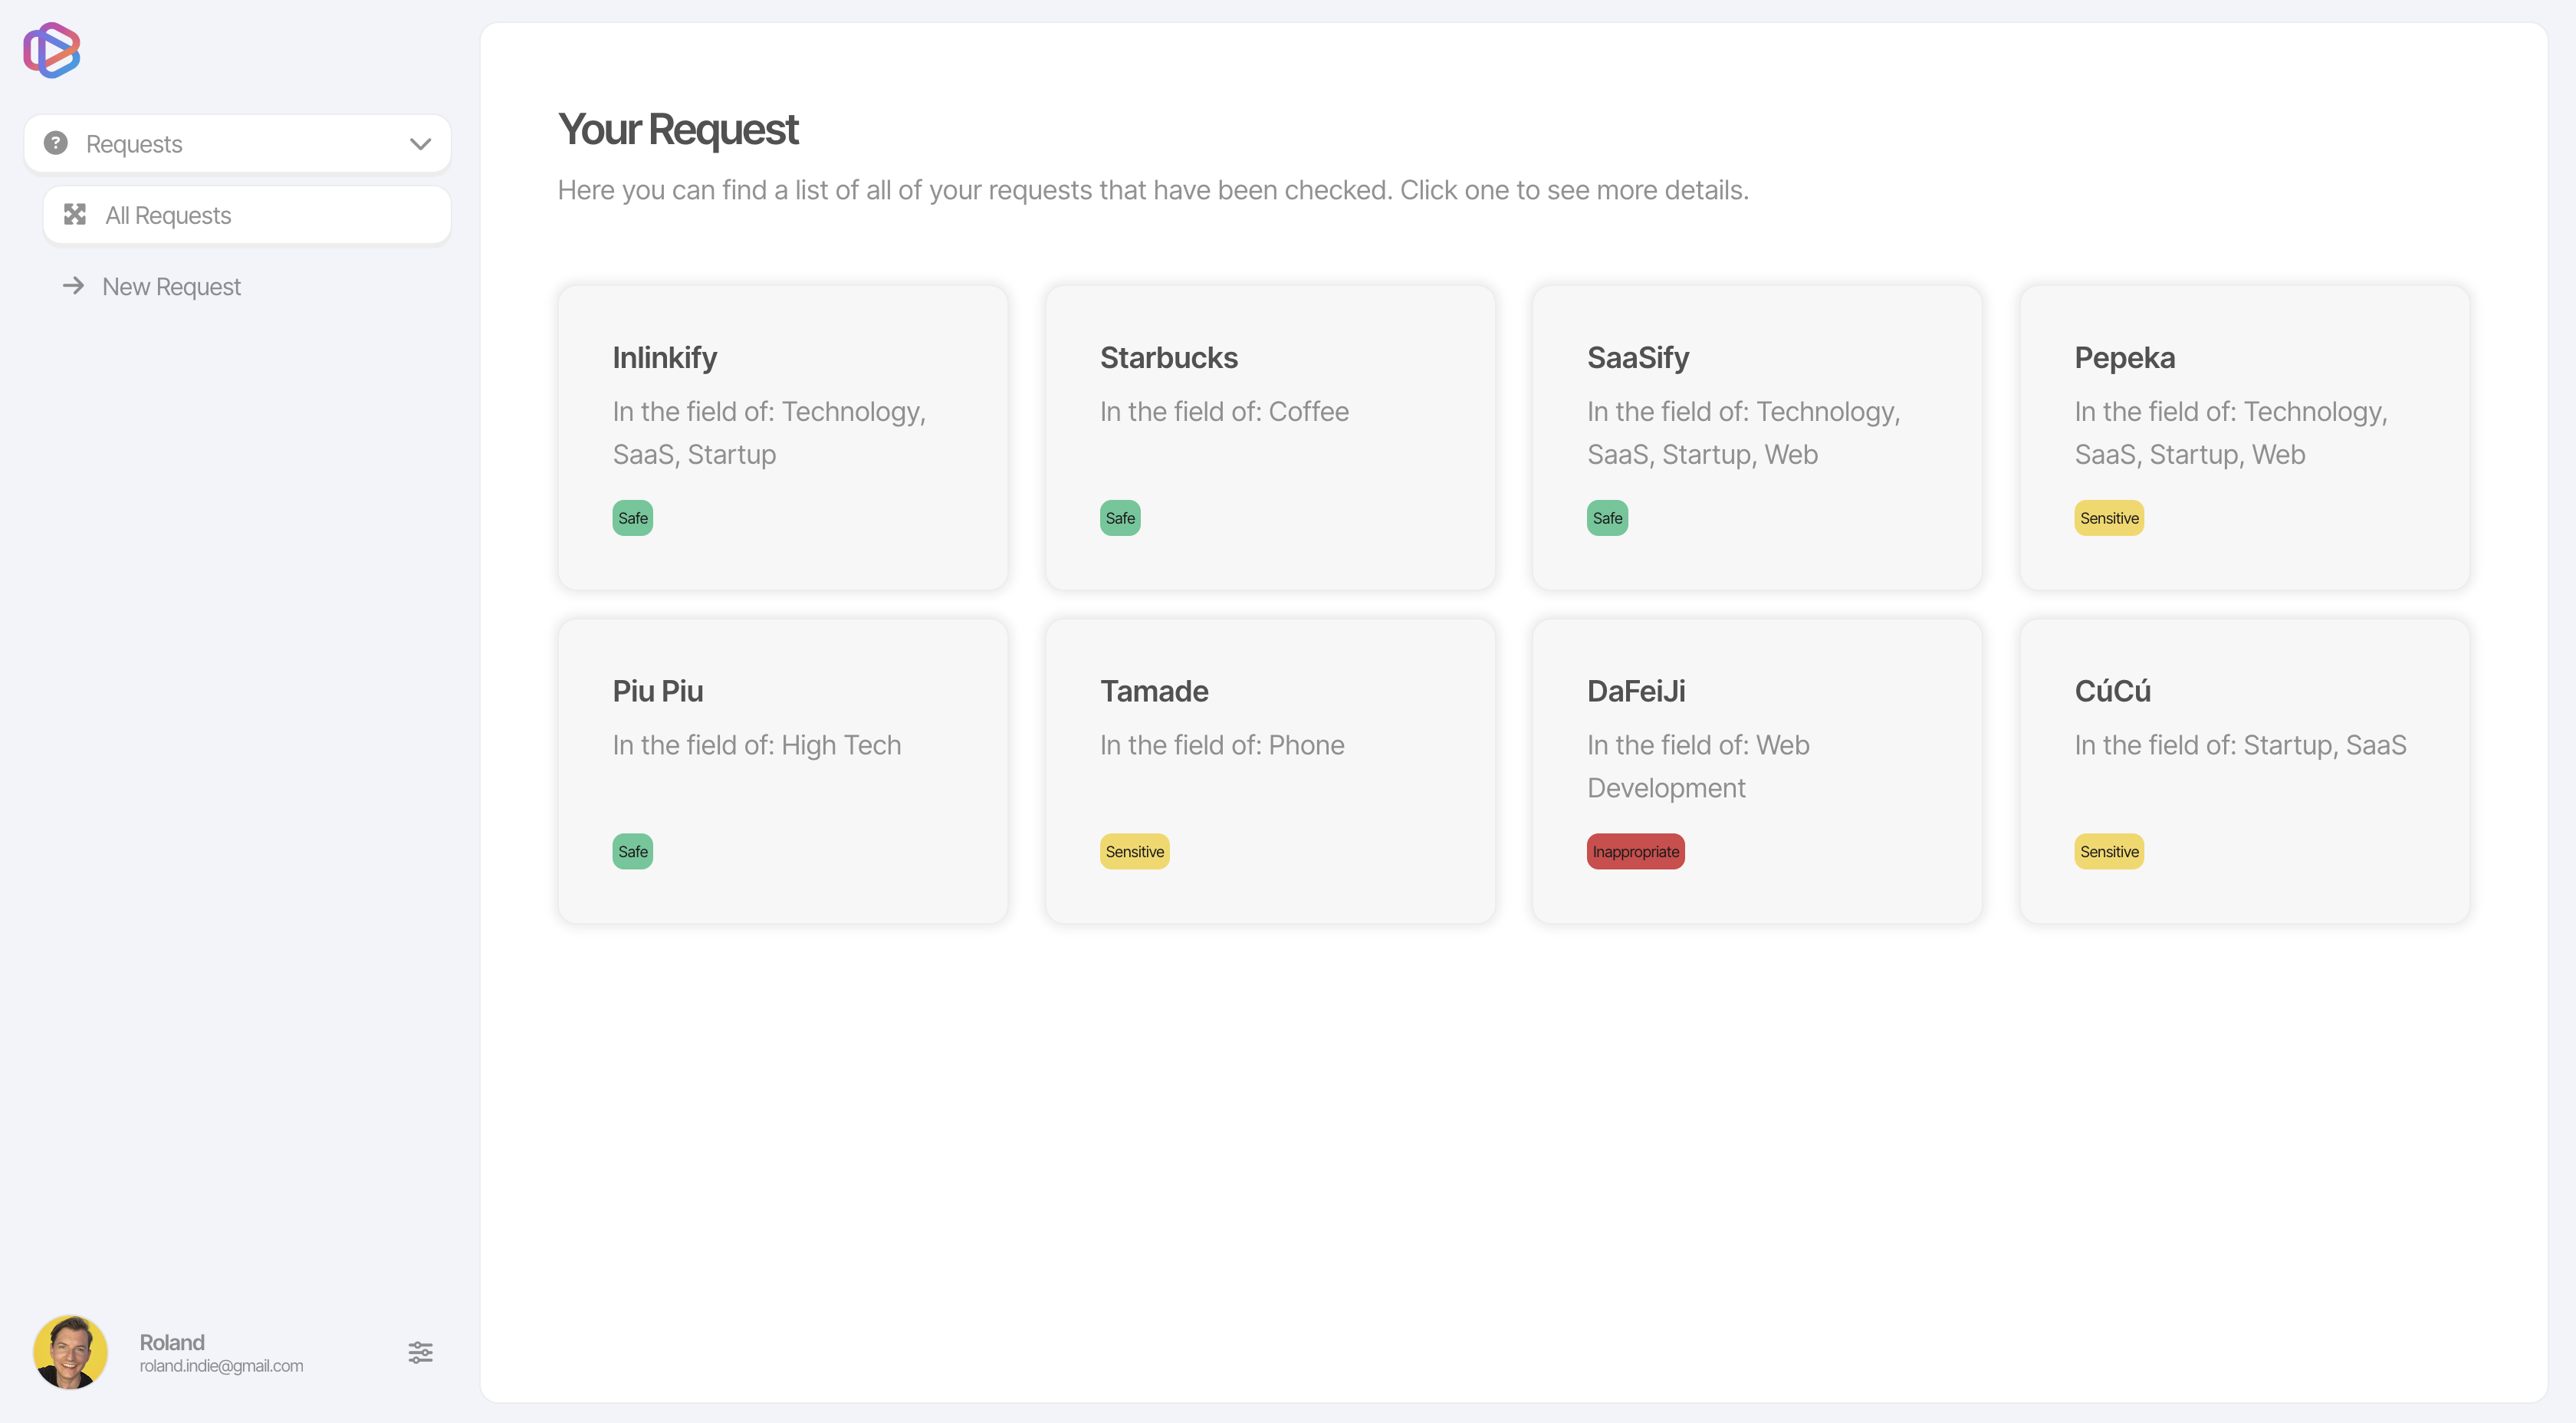2576x1423 pixels.
Task: Click the app logo icon
Action: [x=52, y=50]
